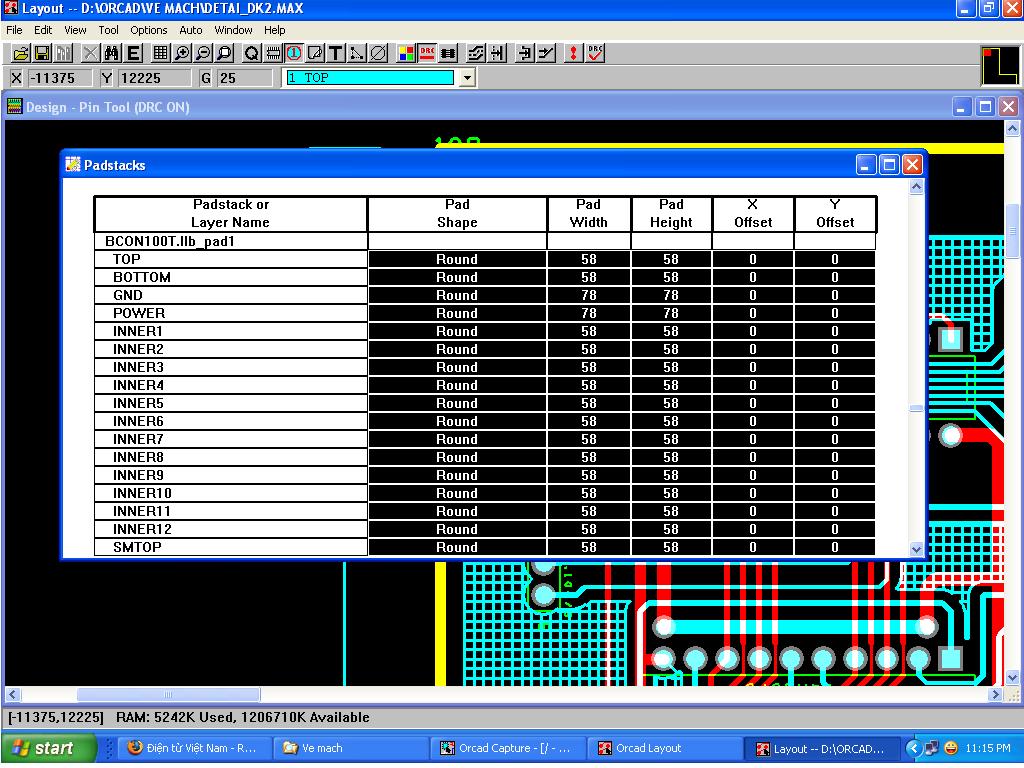
Task: Click the Zoom All magnifier icon
Action: 224,54
